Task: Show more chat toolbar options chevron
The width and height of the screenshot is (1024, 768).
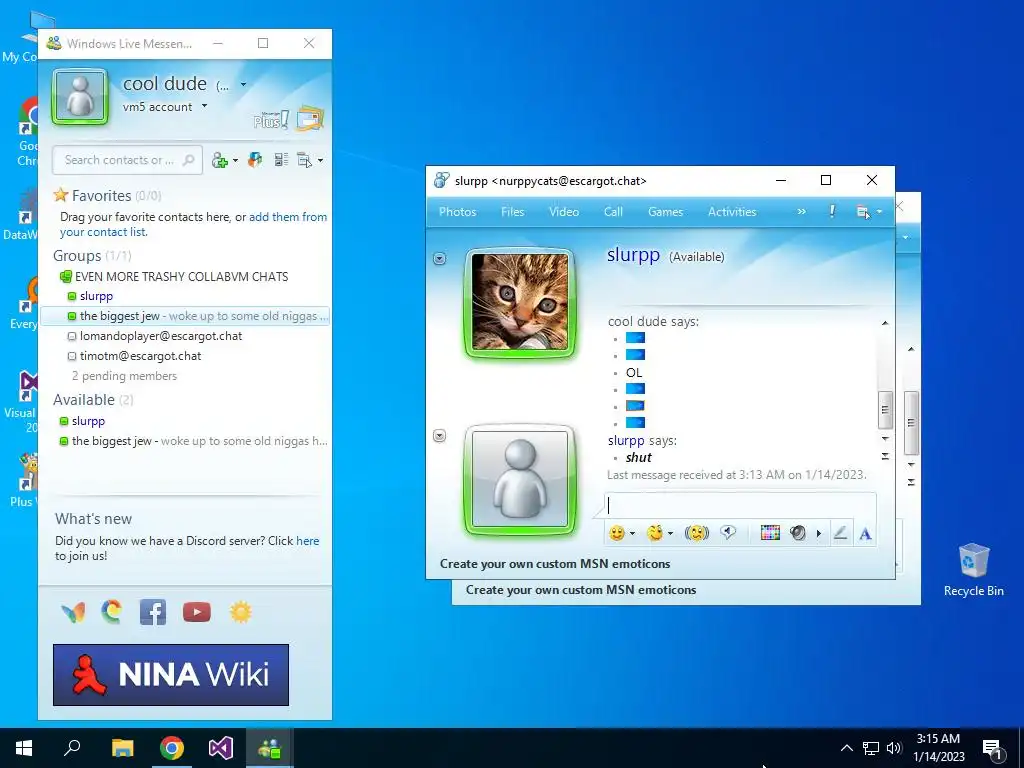Action: coord(801,212)
